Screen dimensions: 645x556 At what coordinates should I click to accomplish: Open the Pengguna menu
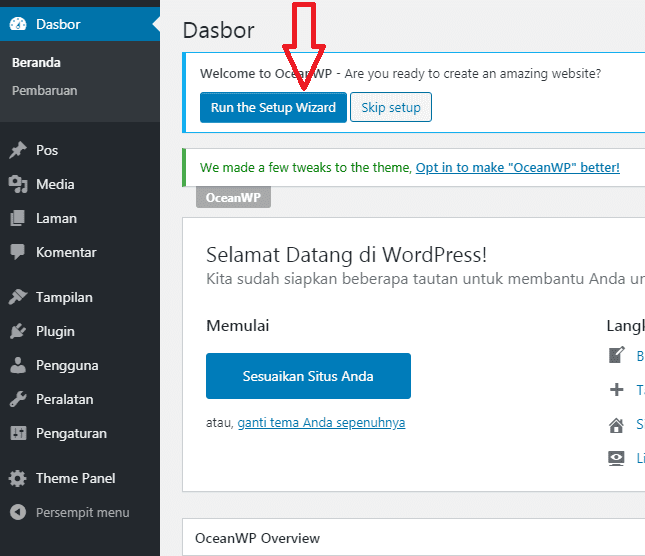tap(80, 365)
